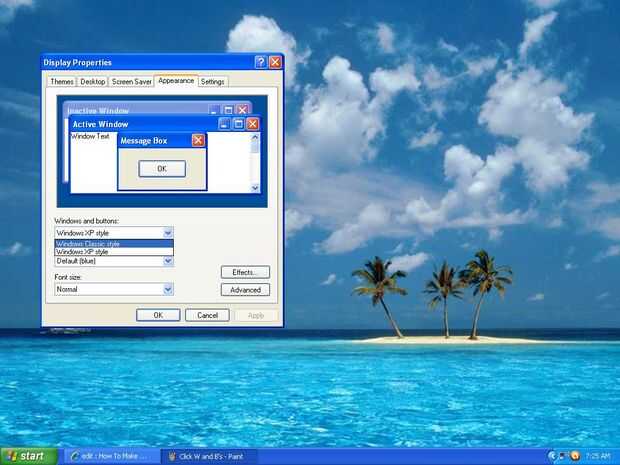Click Active Window preview maximize icon
This screenshot has height=465, width=620.
[238, 124]
